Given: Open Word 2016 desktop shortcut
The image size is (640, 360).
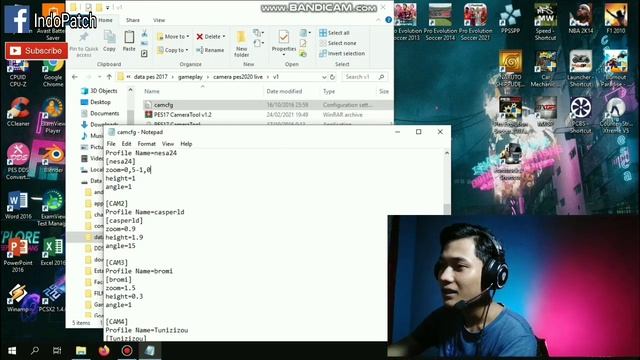Looking at the screenshot, I should (x=18, y=205).
